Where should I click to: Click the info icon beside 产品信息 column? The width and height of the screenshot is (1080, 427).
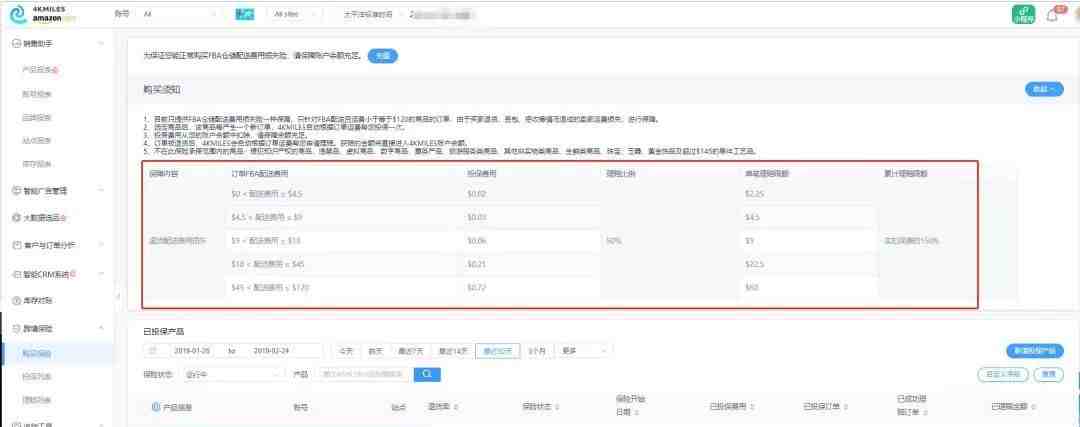pos(155,407)
